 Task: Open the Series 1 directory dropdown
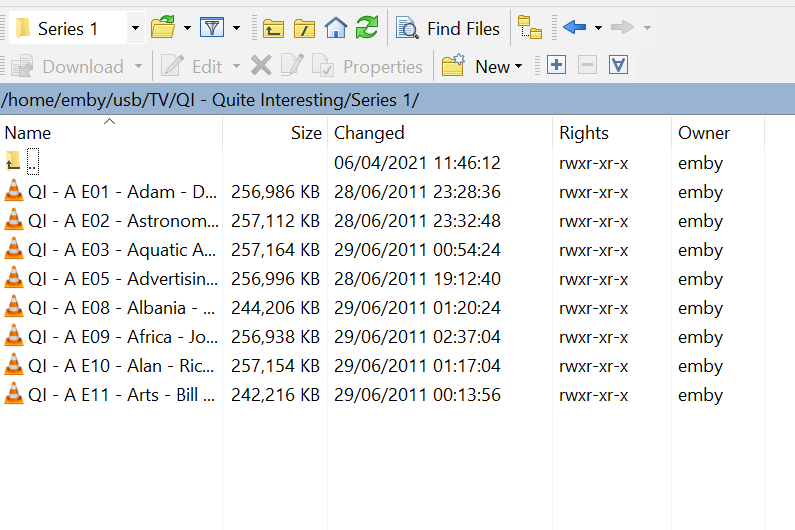[135, 28]
